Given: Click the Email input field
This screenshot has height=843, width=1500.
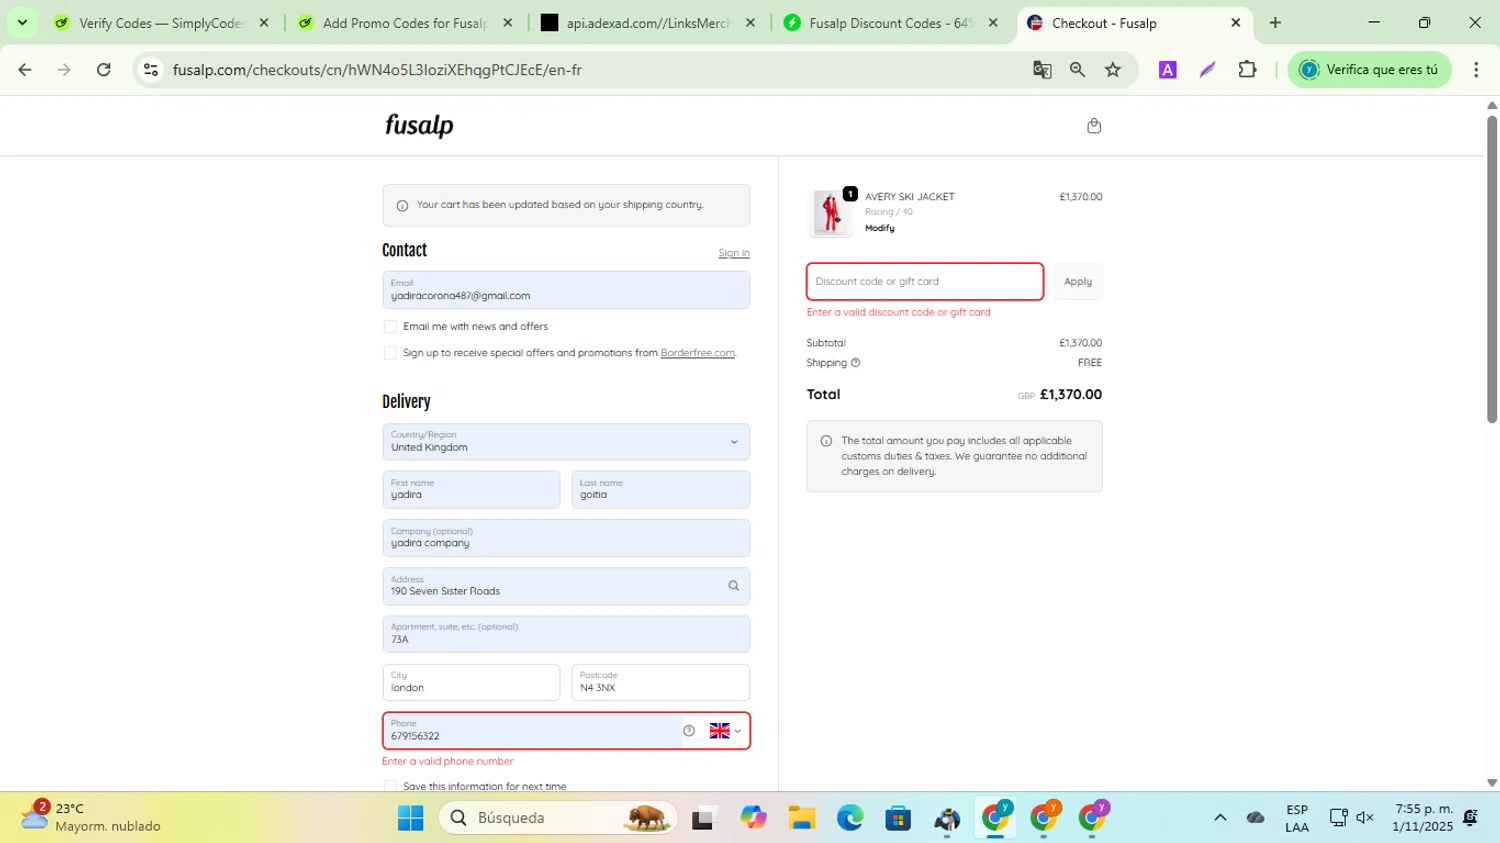Looking at the screenshot, I should pos(566,290).
